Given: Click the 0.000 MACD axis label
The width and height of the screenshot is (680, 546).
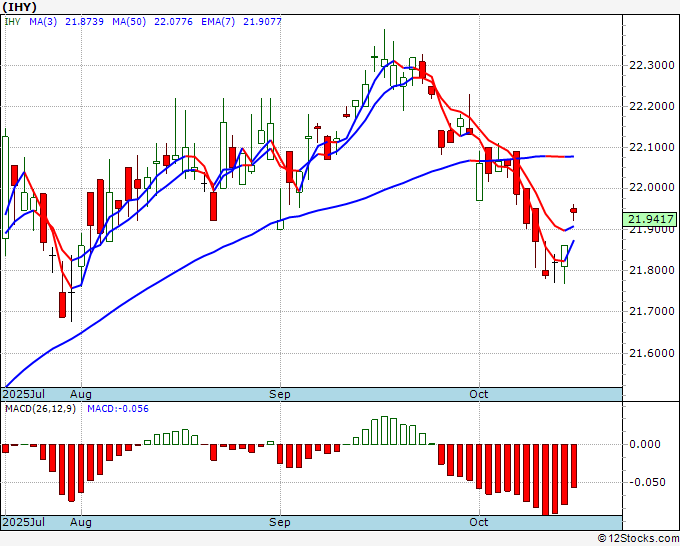Looking at the screenshot, I should (645, 445).
